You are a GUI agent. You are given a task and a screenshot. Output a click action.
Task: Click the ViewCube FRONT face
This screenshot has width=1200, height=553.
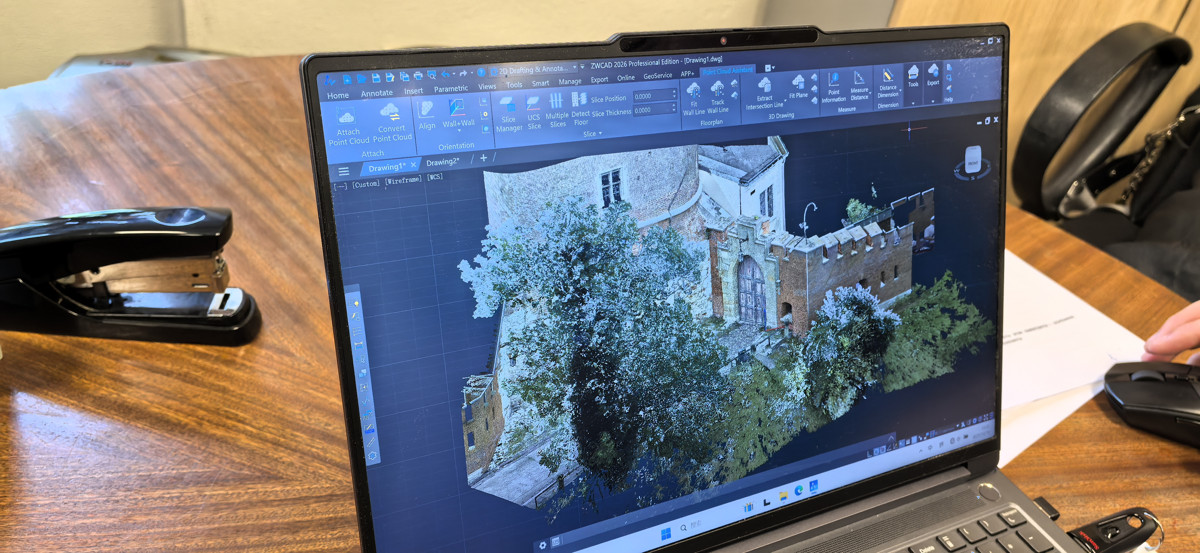click(972, 161)
